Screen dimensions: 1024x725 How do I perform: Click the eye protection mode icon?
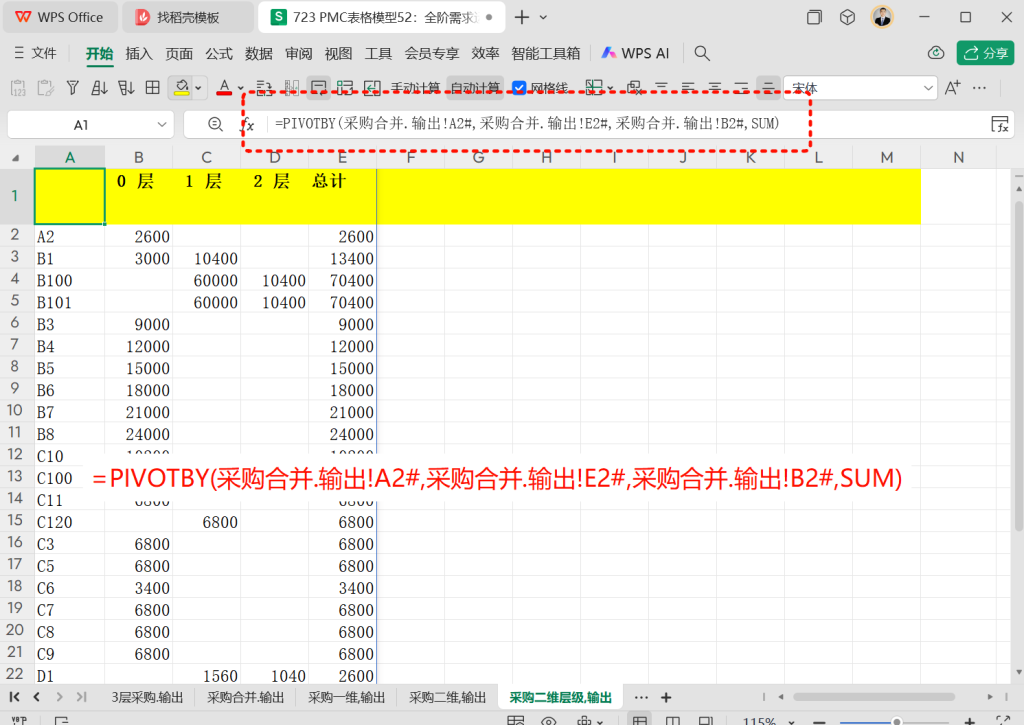tap(549, 721)
